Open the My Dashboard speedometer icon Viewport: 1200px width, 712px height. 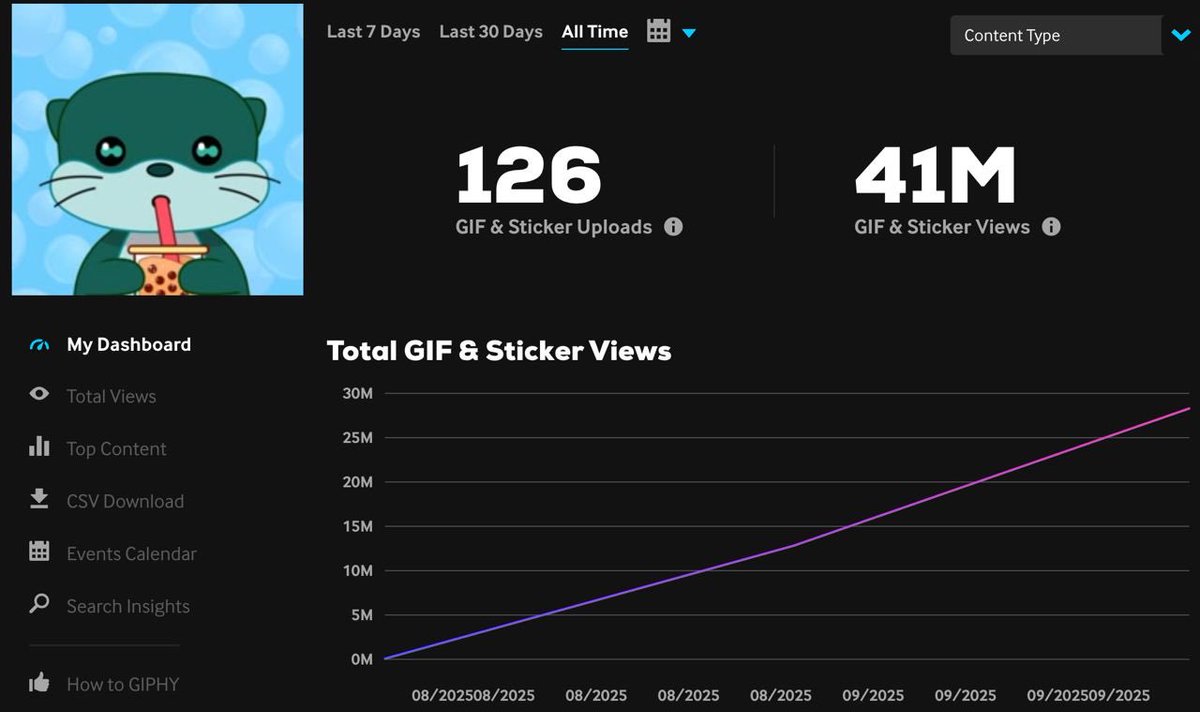pyautogui.click(x=38, y=344)
